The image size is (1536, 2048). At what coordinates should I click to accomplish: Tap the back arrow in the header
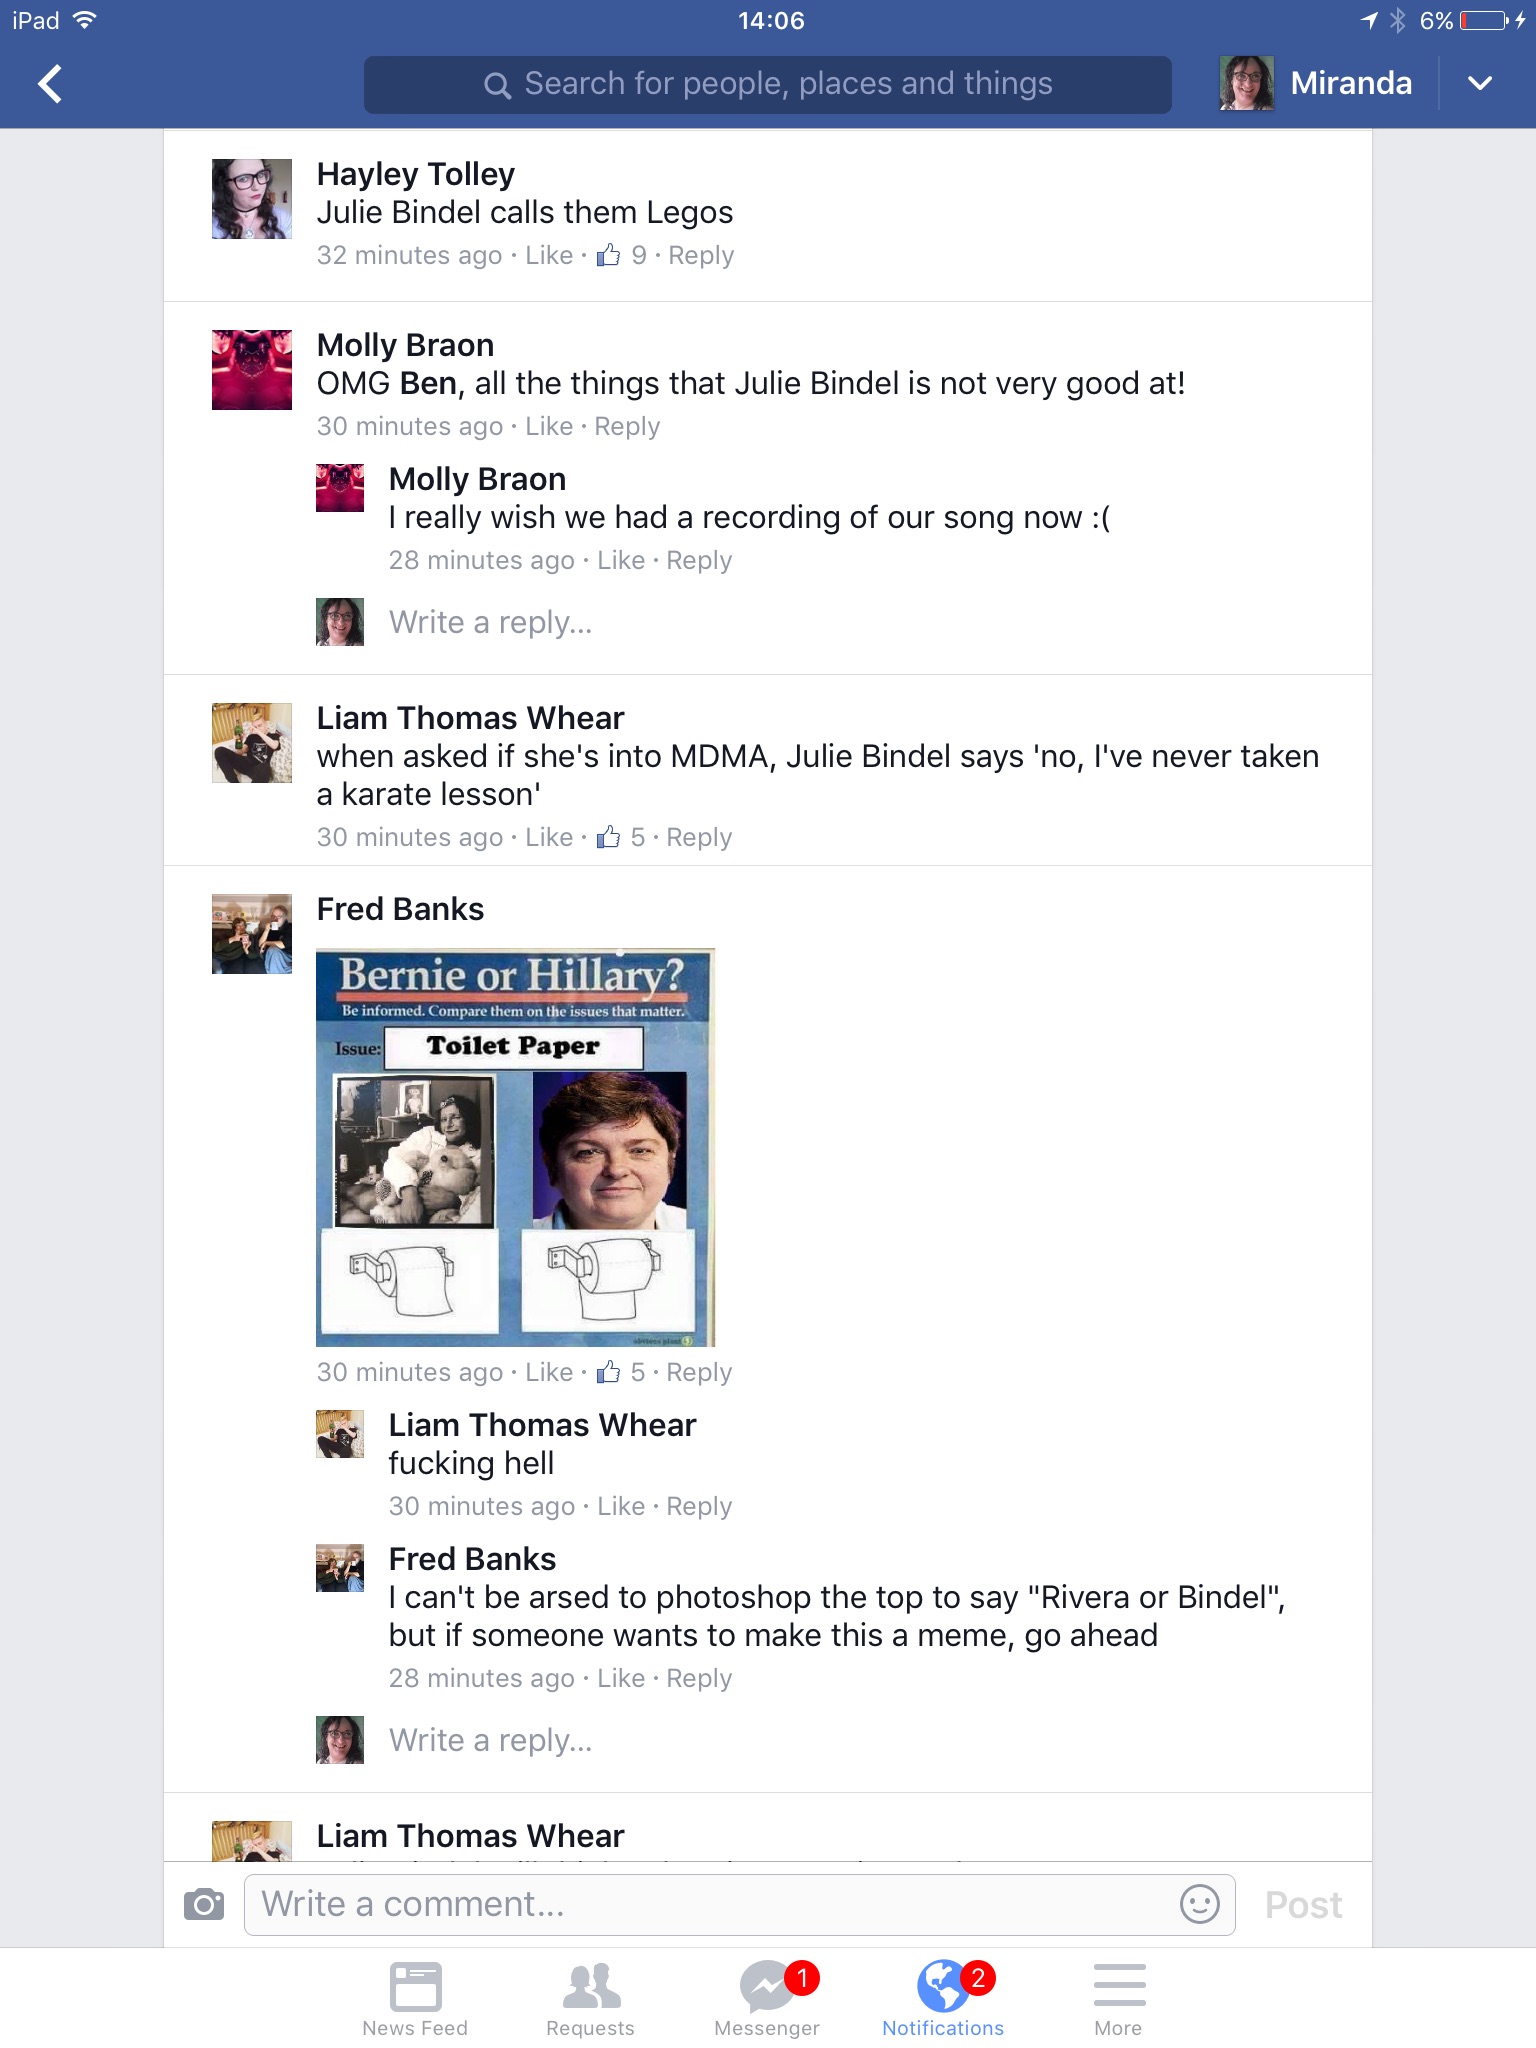click(x=50, y=84)
